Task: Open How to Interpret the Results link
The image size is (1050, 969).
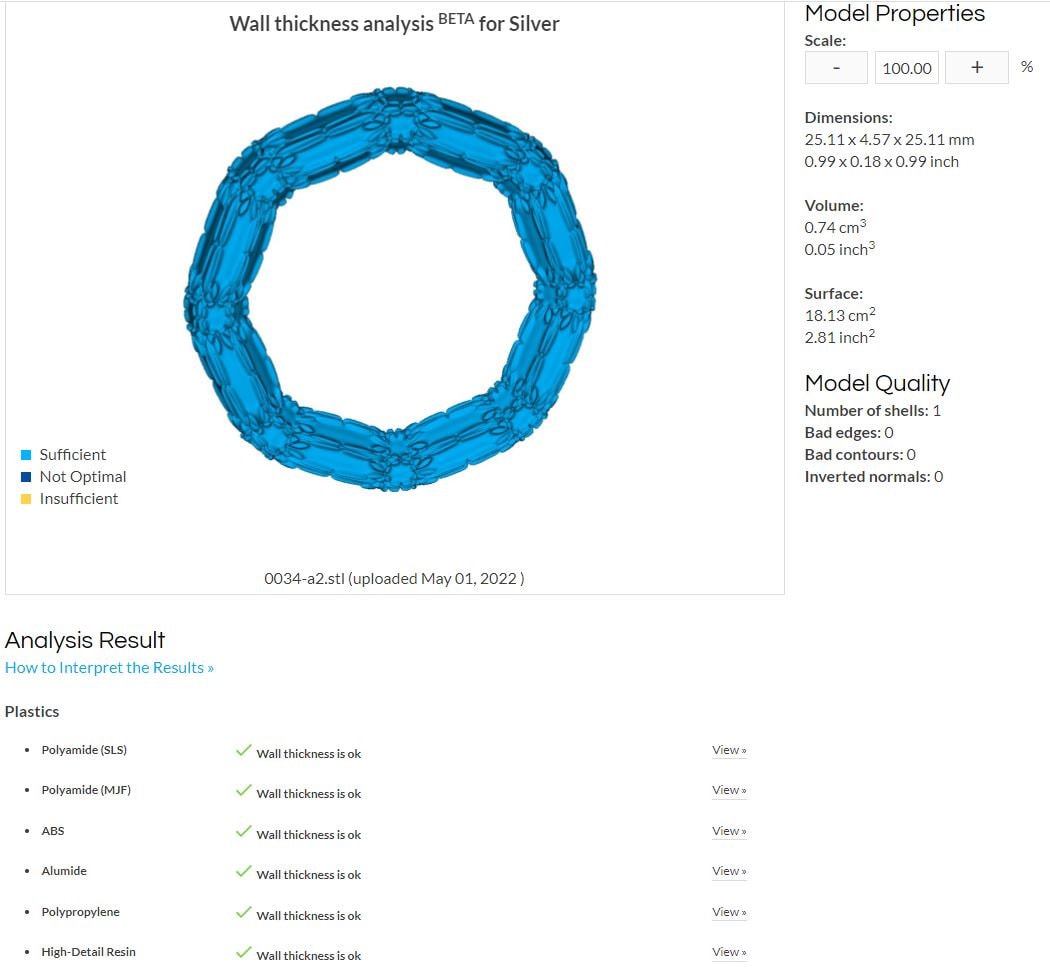Action: pos(109,667)
